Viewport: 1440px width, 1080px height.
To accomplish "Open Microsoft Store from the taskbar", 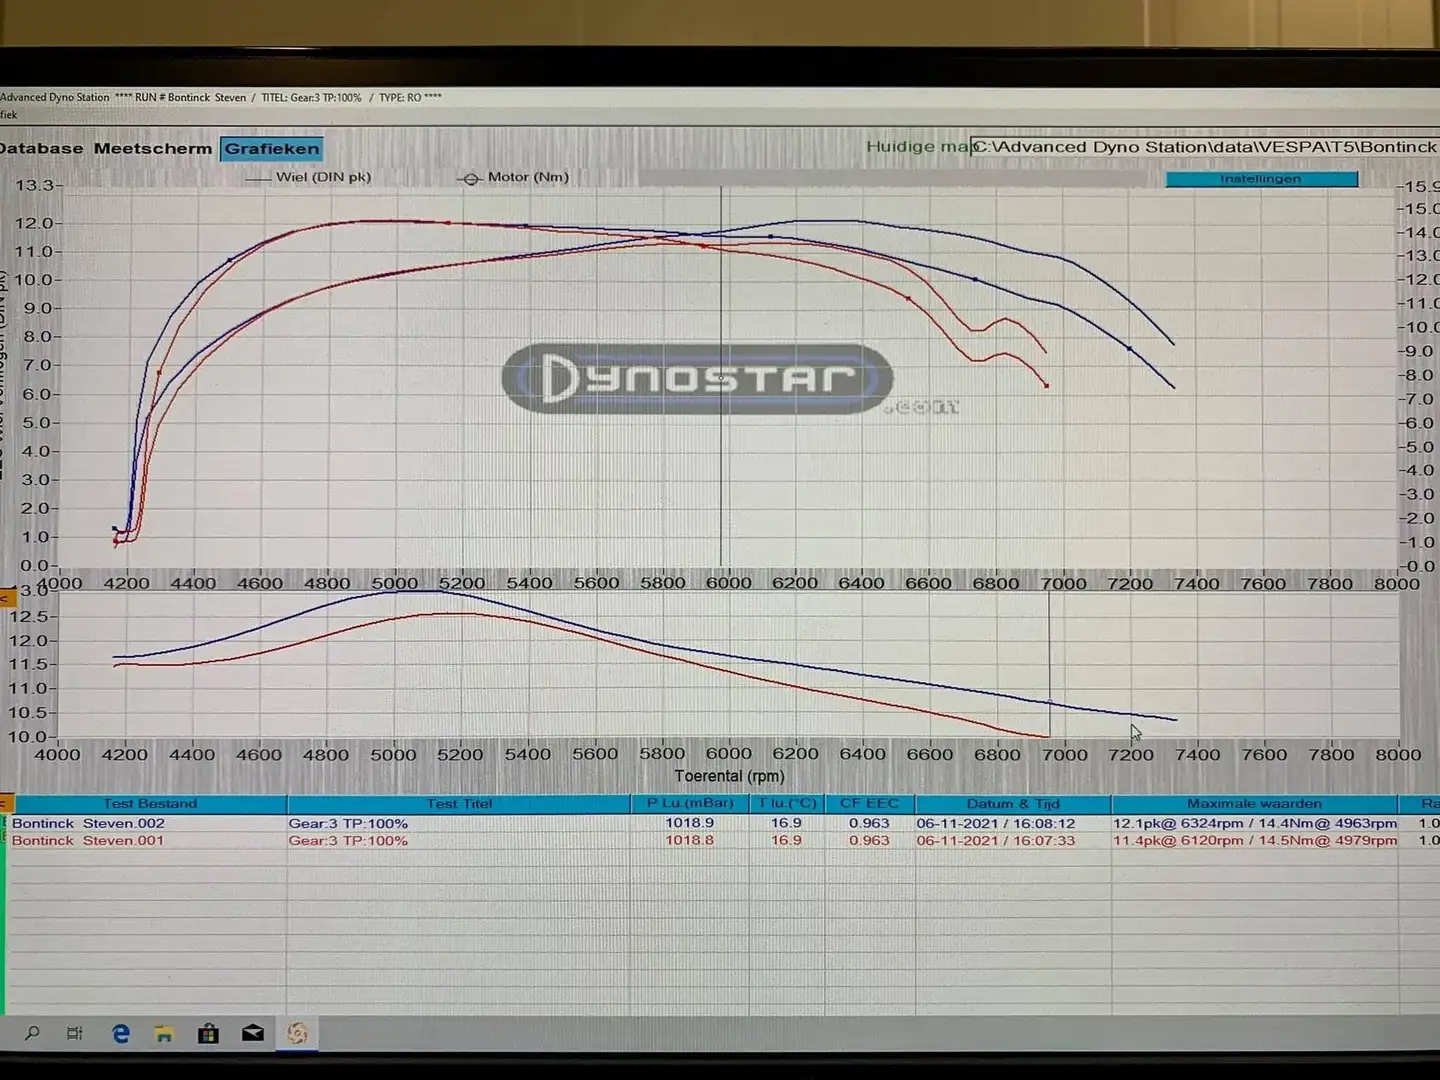I will (x=208, y=1033).
